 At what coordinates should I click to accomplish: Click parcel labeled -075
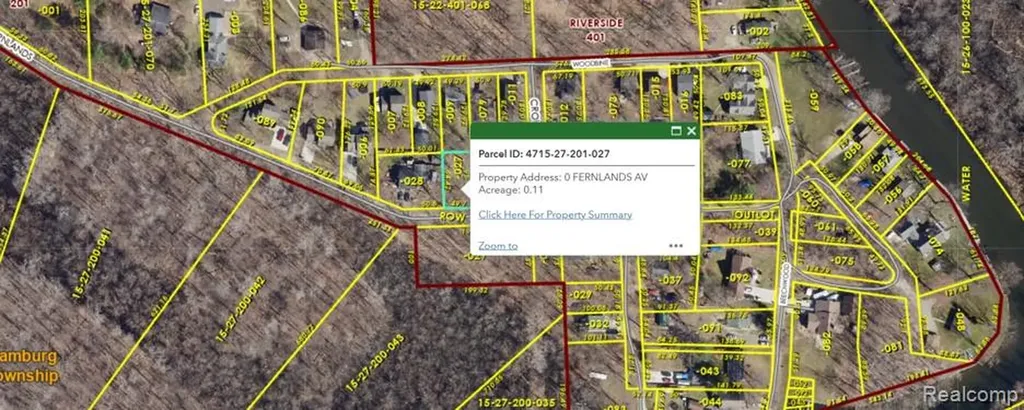(x=842, y=261)
